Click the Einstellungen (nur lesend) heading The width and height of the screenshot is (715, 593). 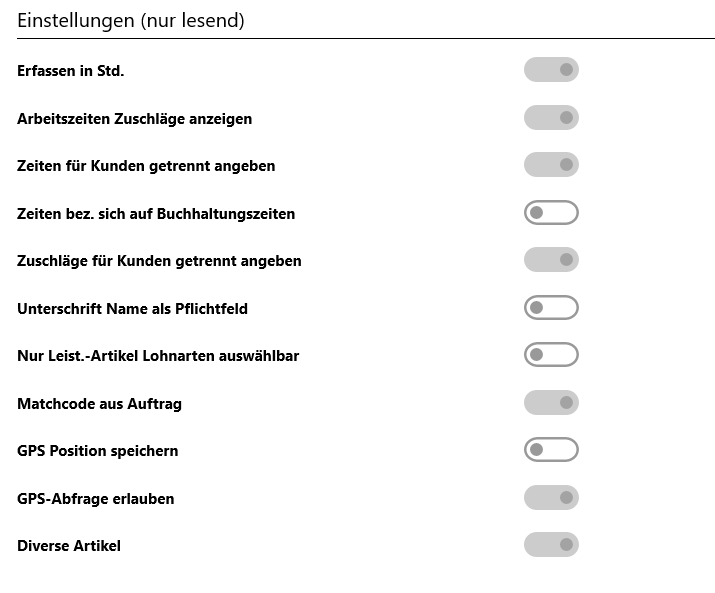click(131, 21)
